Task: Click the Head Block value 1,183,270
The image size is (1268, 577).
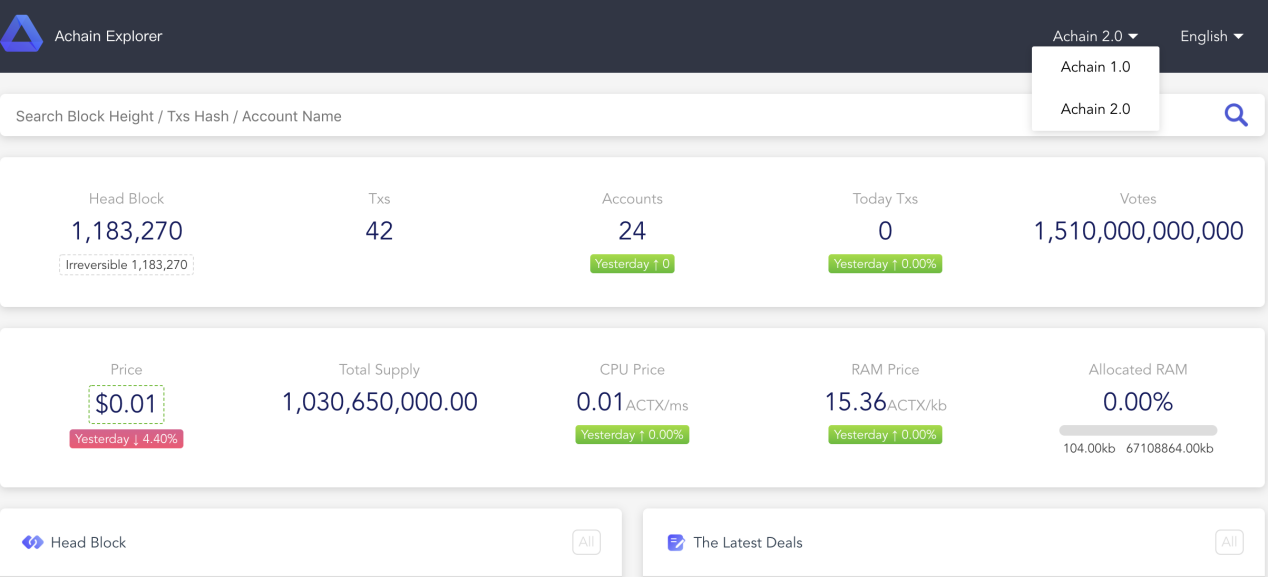Action: click(127, 231)
